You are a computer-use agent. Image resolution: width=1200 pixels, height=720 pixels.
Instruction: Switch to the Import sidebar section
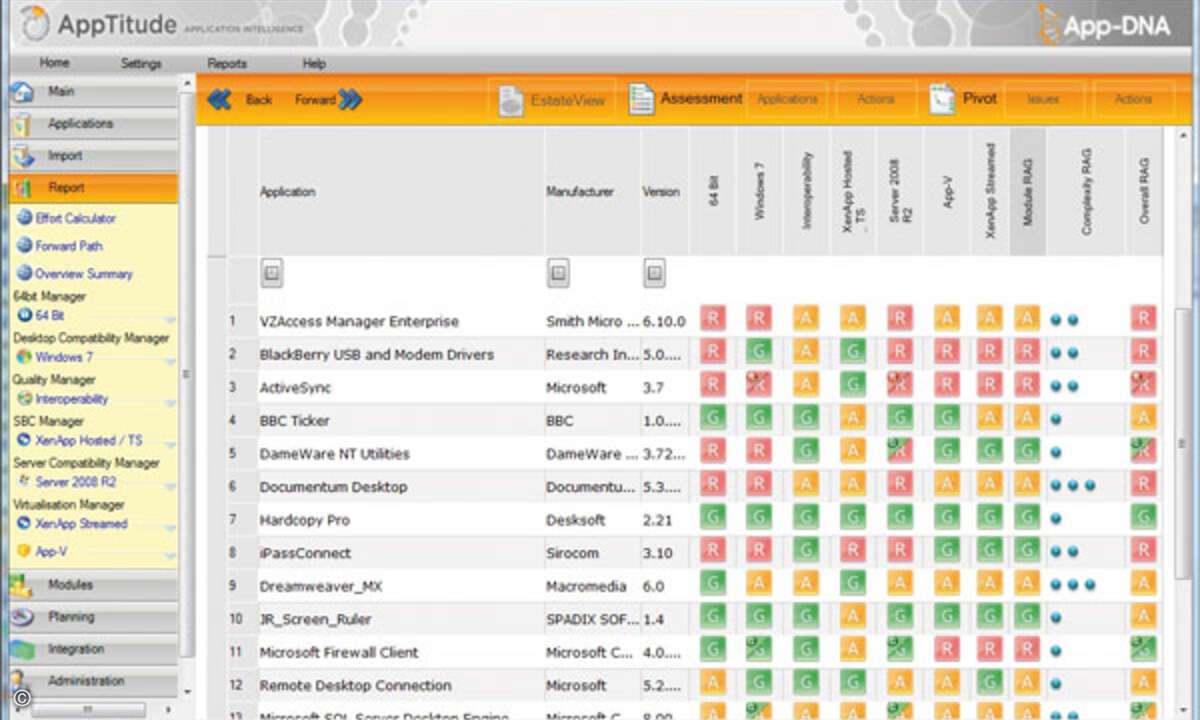94,156
